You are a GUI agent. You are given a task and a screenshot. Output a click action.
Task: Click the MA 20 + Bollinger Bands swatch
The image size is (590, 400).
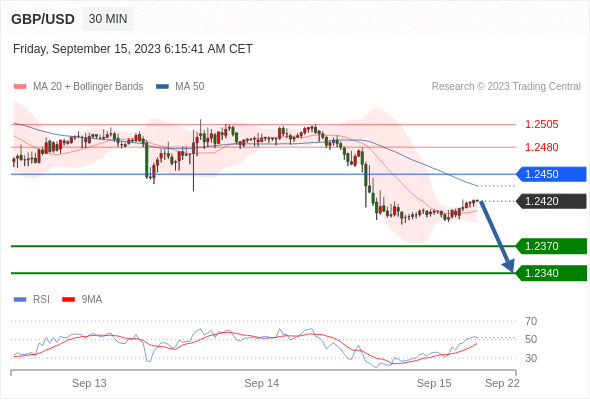click(x=20, y=87)
